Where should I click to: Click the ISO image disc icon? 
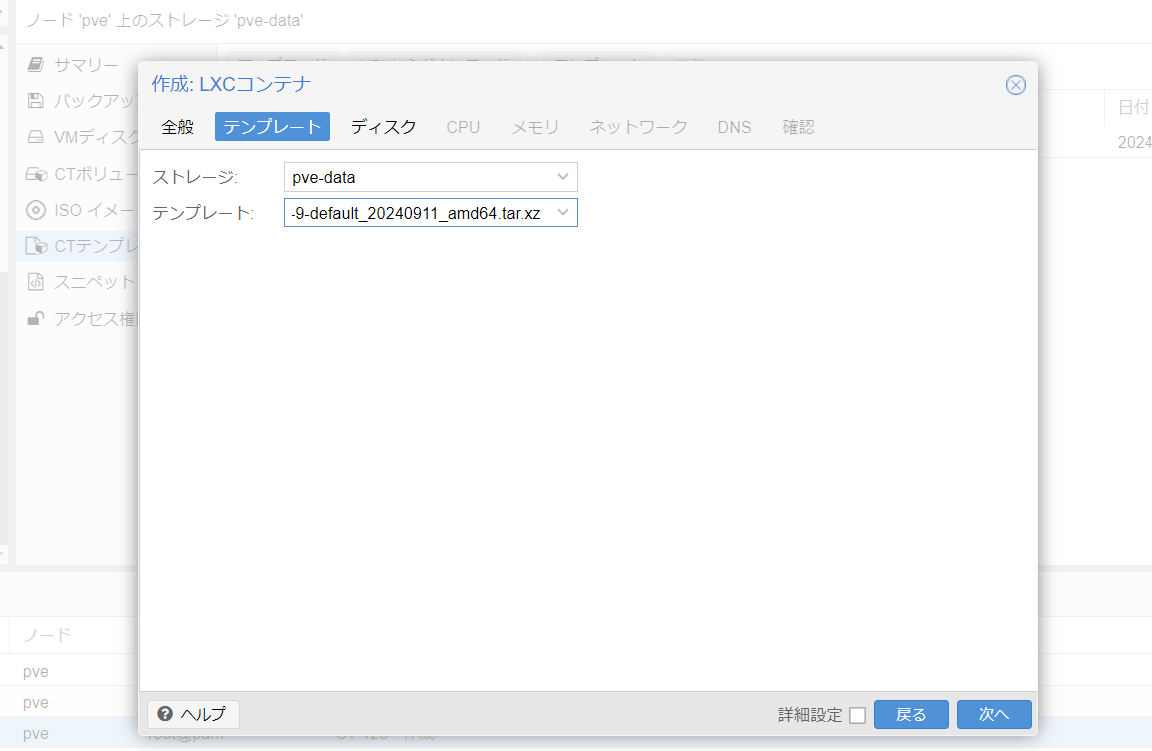35,210
